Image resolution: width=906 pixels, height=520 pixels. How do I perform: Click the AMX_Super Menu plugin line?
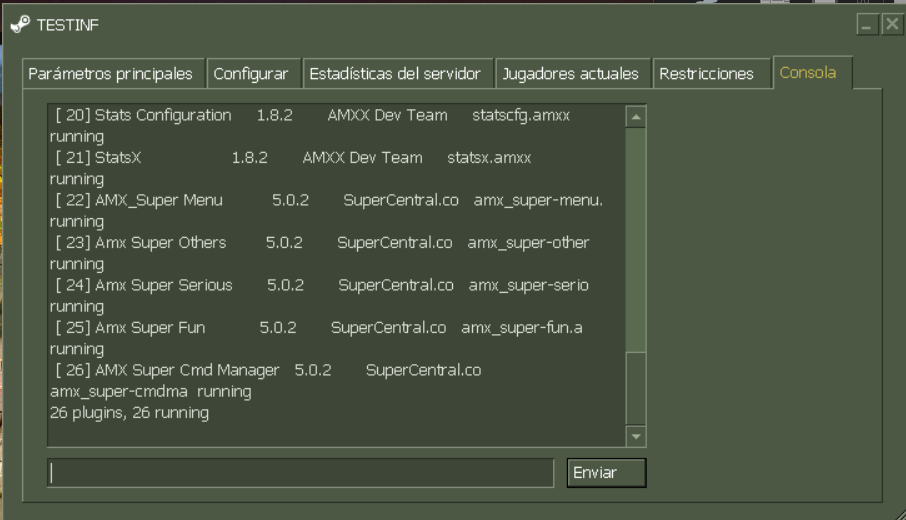[x=329, y=200]
